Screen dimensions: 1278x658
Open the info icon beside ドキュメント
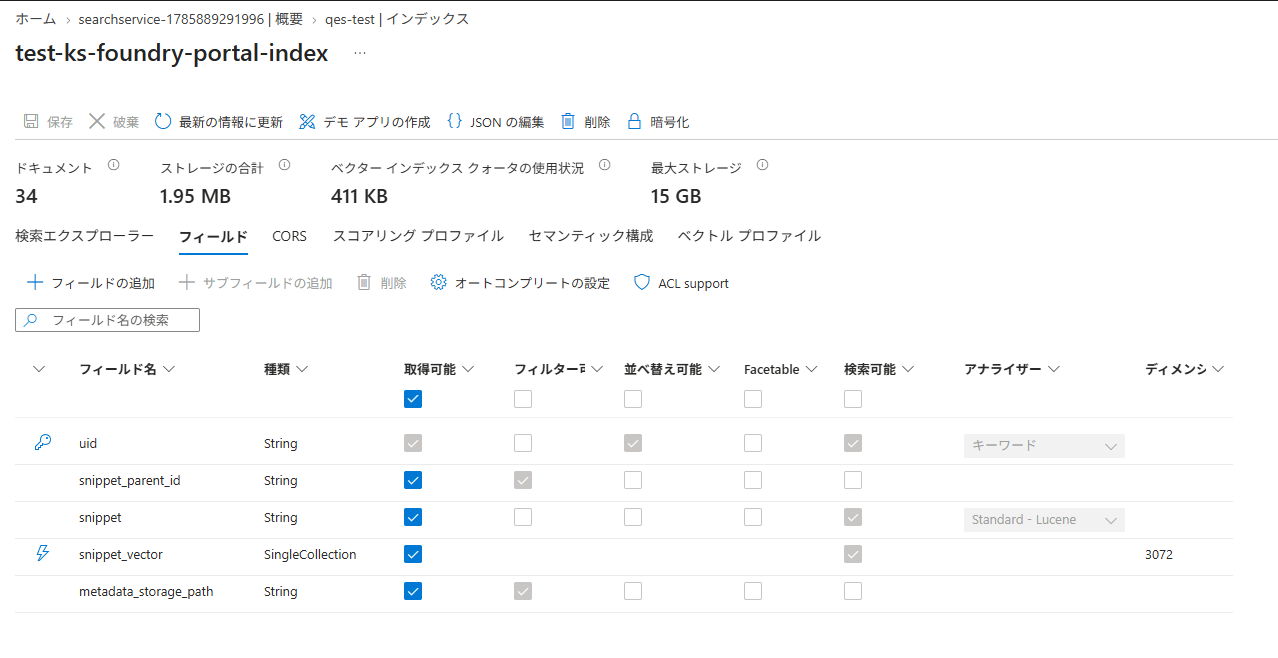113,165
